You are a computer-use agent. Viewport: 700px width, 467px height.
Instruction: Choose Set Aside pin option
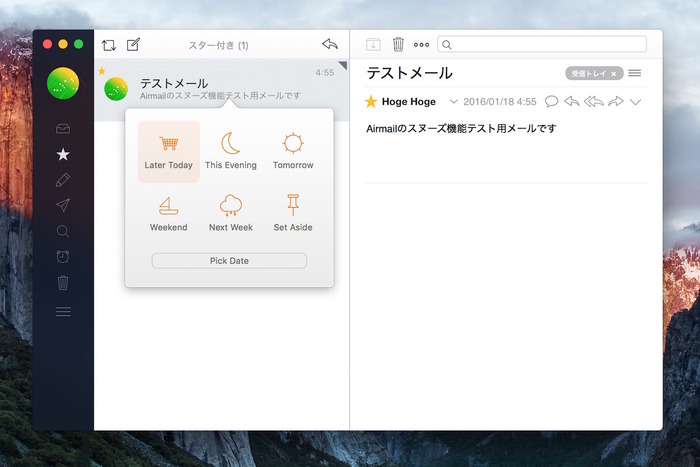coord(293,214)
